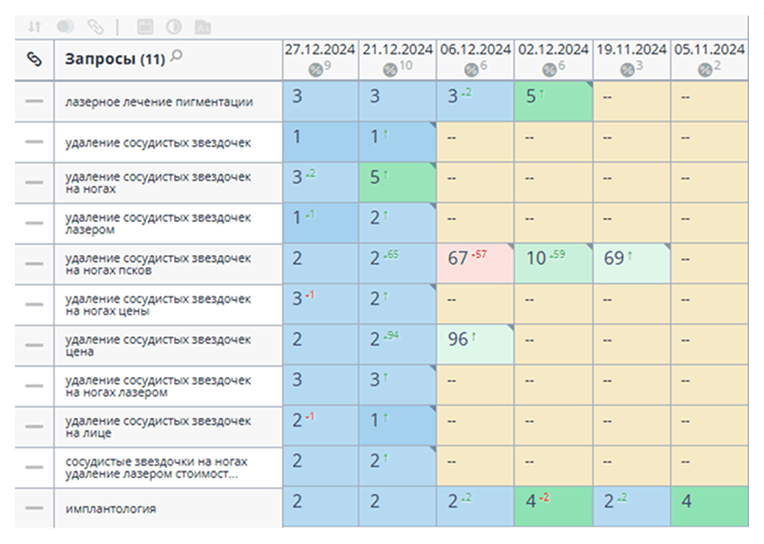Click percent icon under 21.12.2024
Screen dimensions: 764x544
pos(390,70)
